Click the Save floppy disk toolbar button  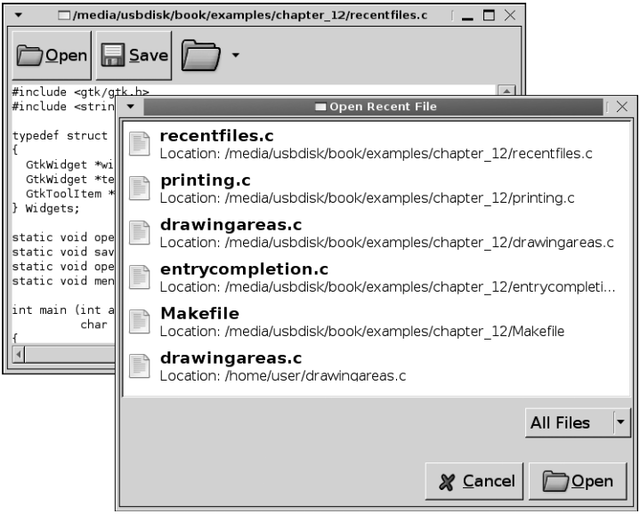coord(133,56)
